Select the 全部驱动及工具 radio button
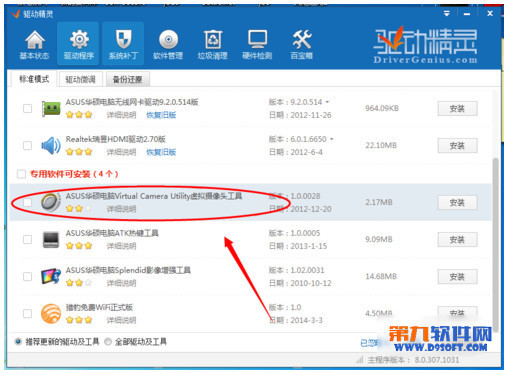The height and width of the screenshot is (373, 508). [108, 342]
